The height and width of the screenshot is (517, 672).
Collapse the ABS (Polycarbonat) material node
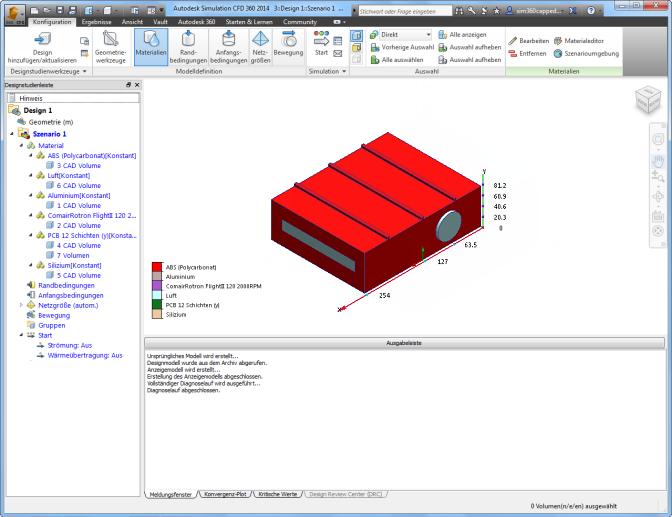coord(31,156)
